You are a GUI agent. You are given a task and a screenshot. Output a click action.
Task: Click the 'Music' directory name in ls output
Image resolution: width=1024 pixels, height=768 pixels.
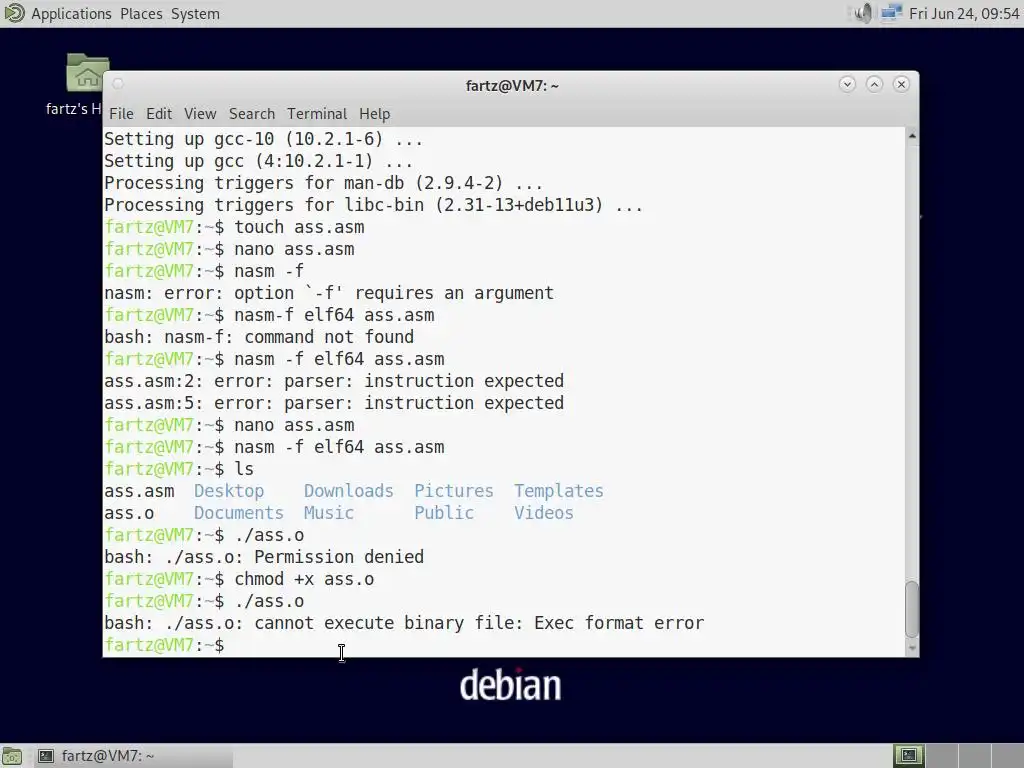(x=329, y=513)
